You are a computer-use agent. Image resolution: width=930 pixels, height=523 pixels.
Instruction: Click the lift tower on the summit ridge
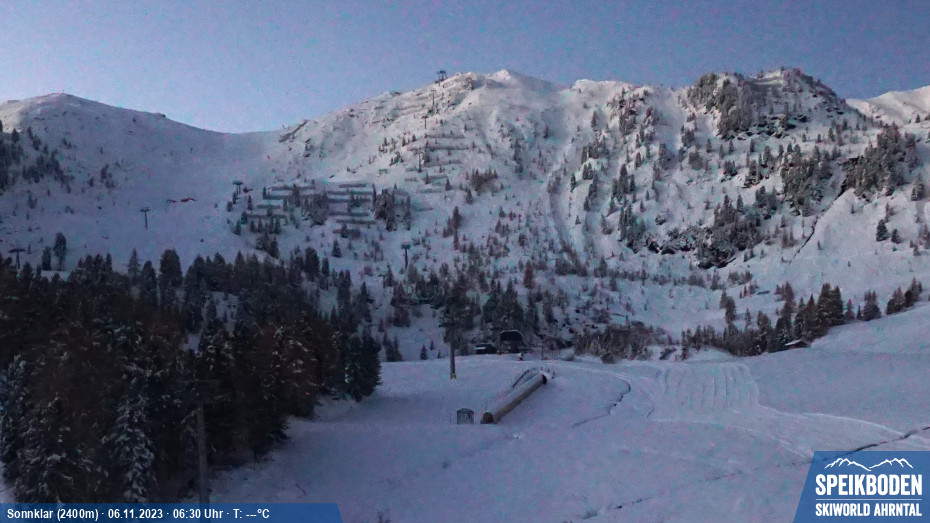[441, 76]
